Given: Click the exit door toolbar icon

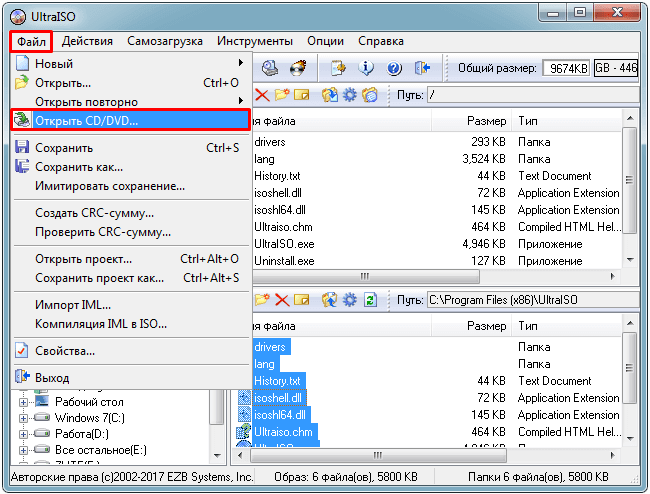Looking at the screenshot, I should click(x=422, y=68).
